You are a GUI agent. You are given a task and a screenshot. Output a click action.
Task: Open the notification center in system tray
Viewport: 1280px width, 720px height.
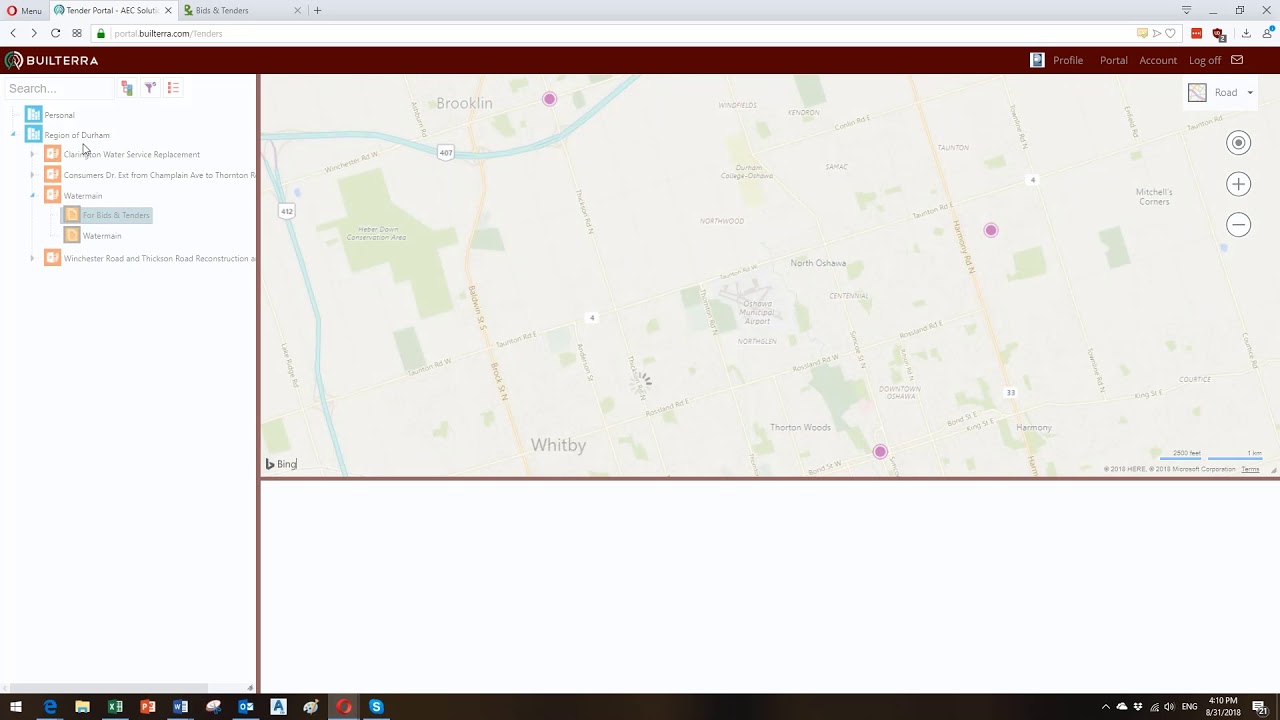pyautogui.click(x=1260, y=707)
